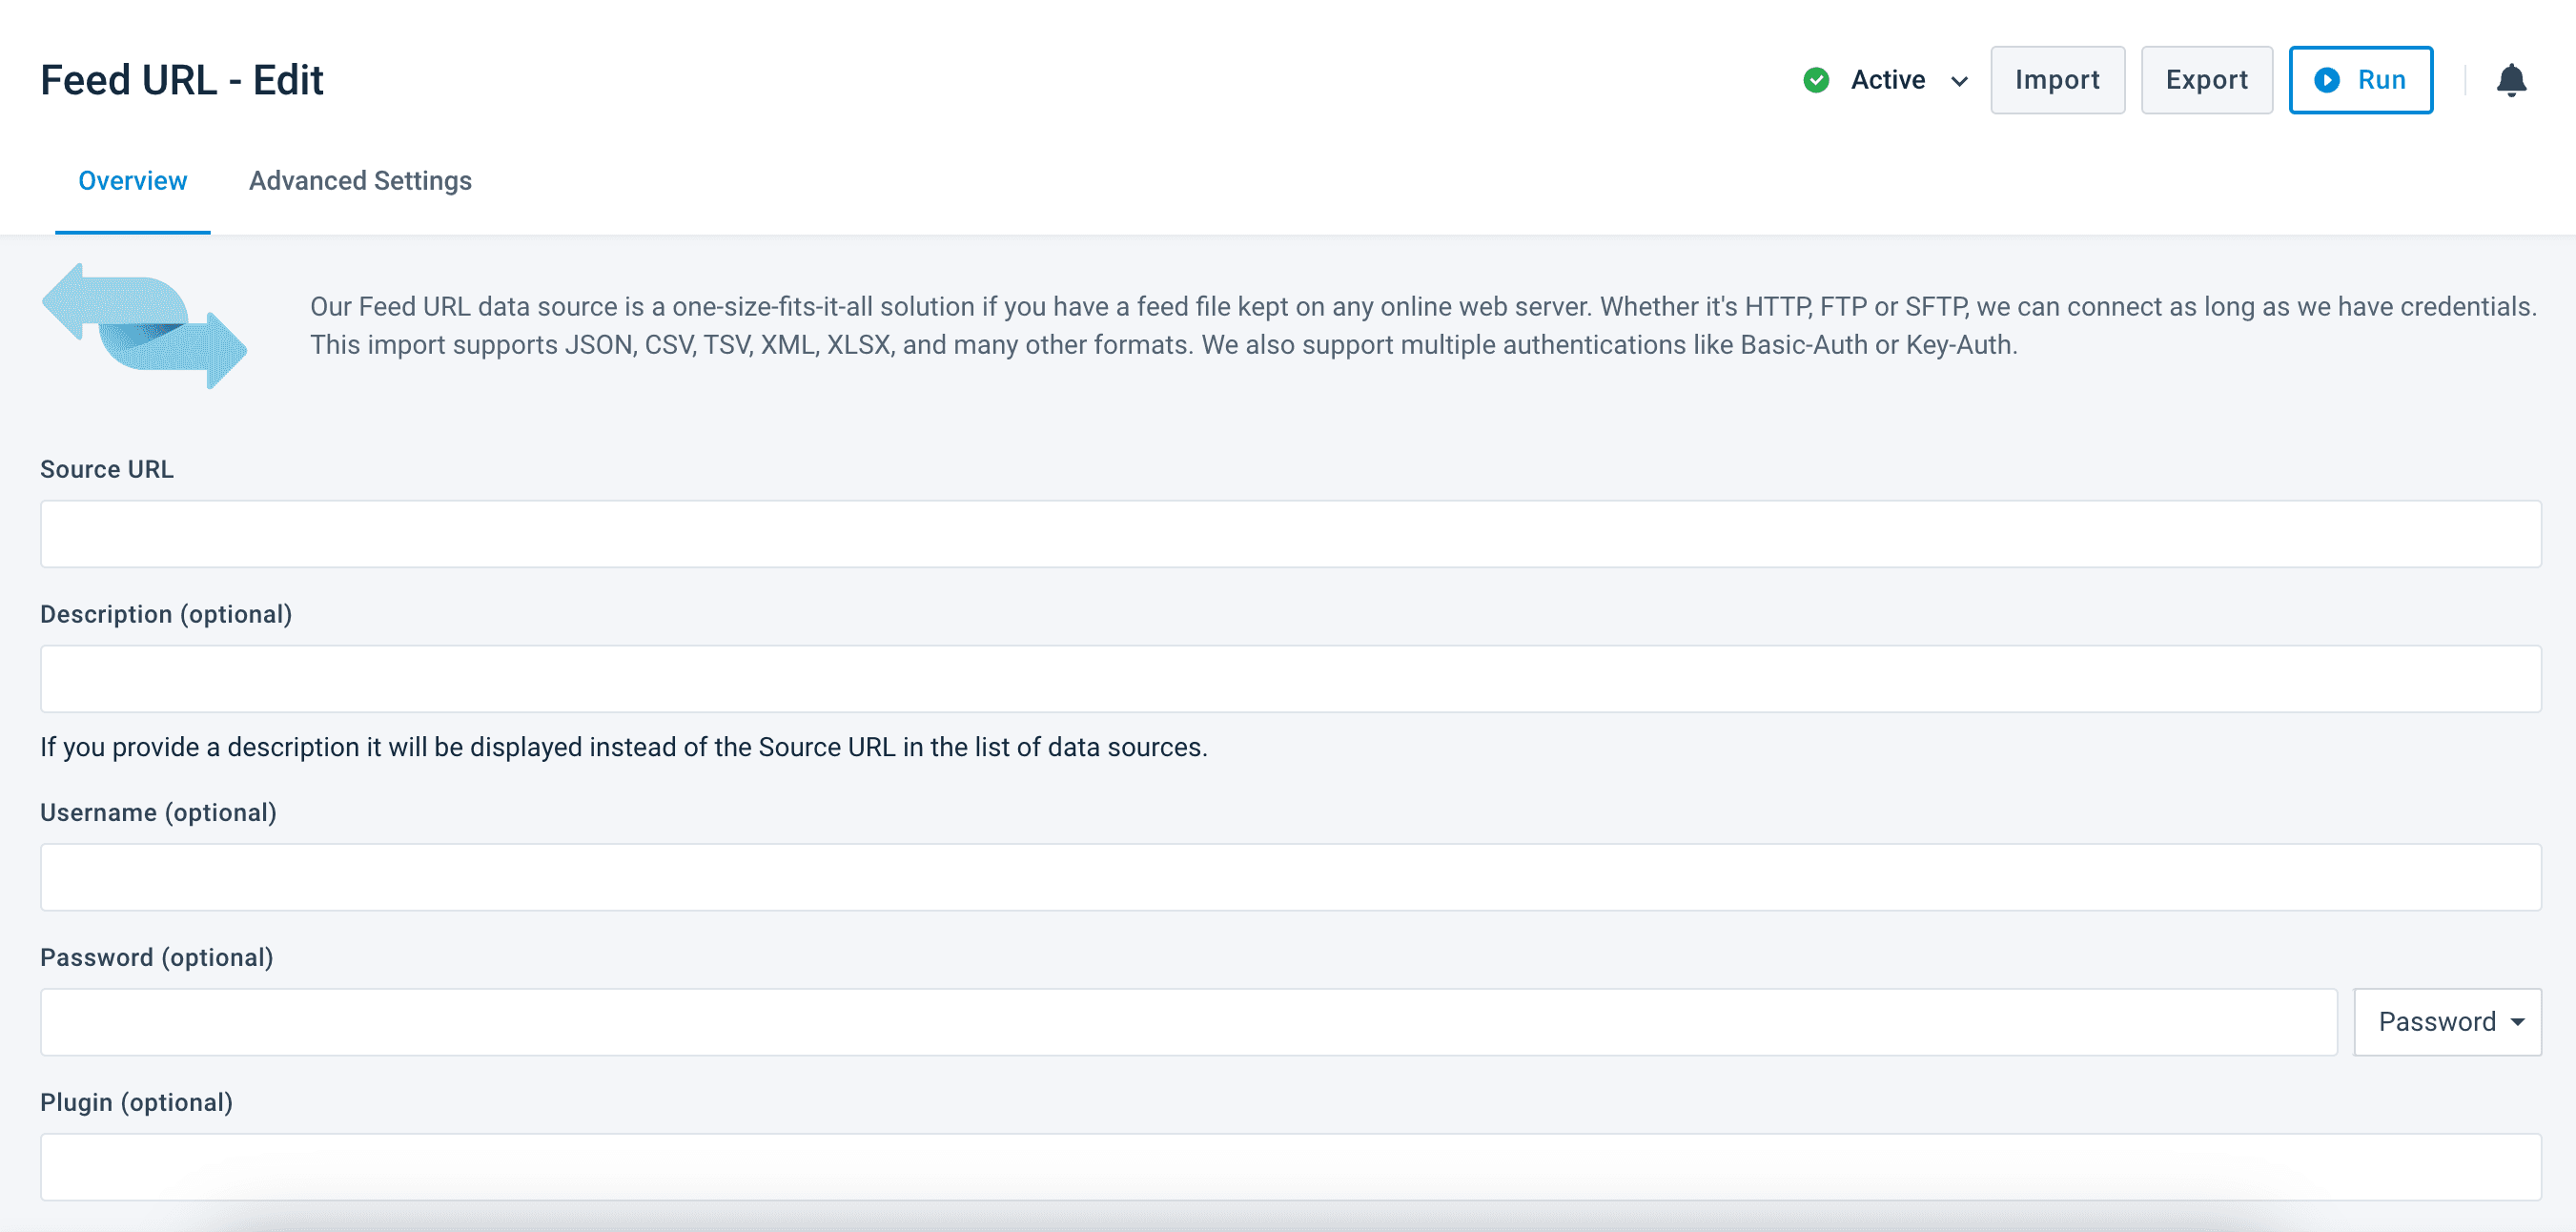2576x1232 pixels.
Task: Click the Active status label
Action: tap(1887, 80)
